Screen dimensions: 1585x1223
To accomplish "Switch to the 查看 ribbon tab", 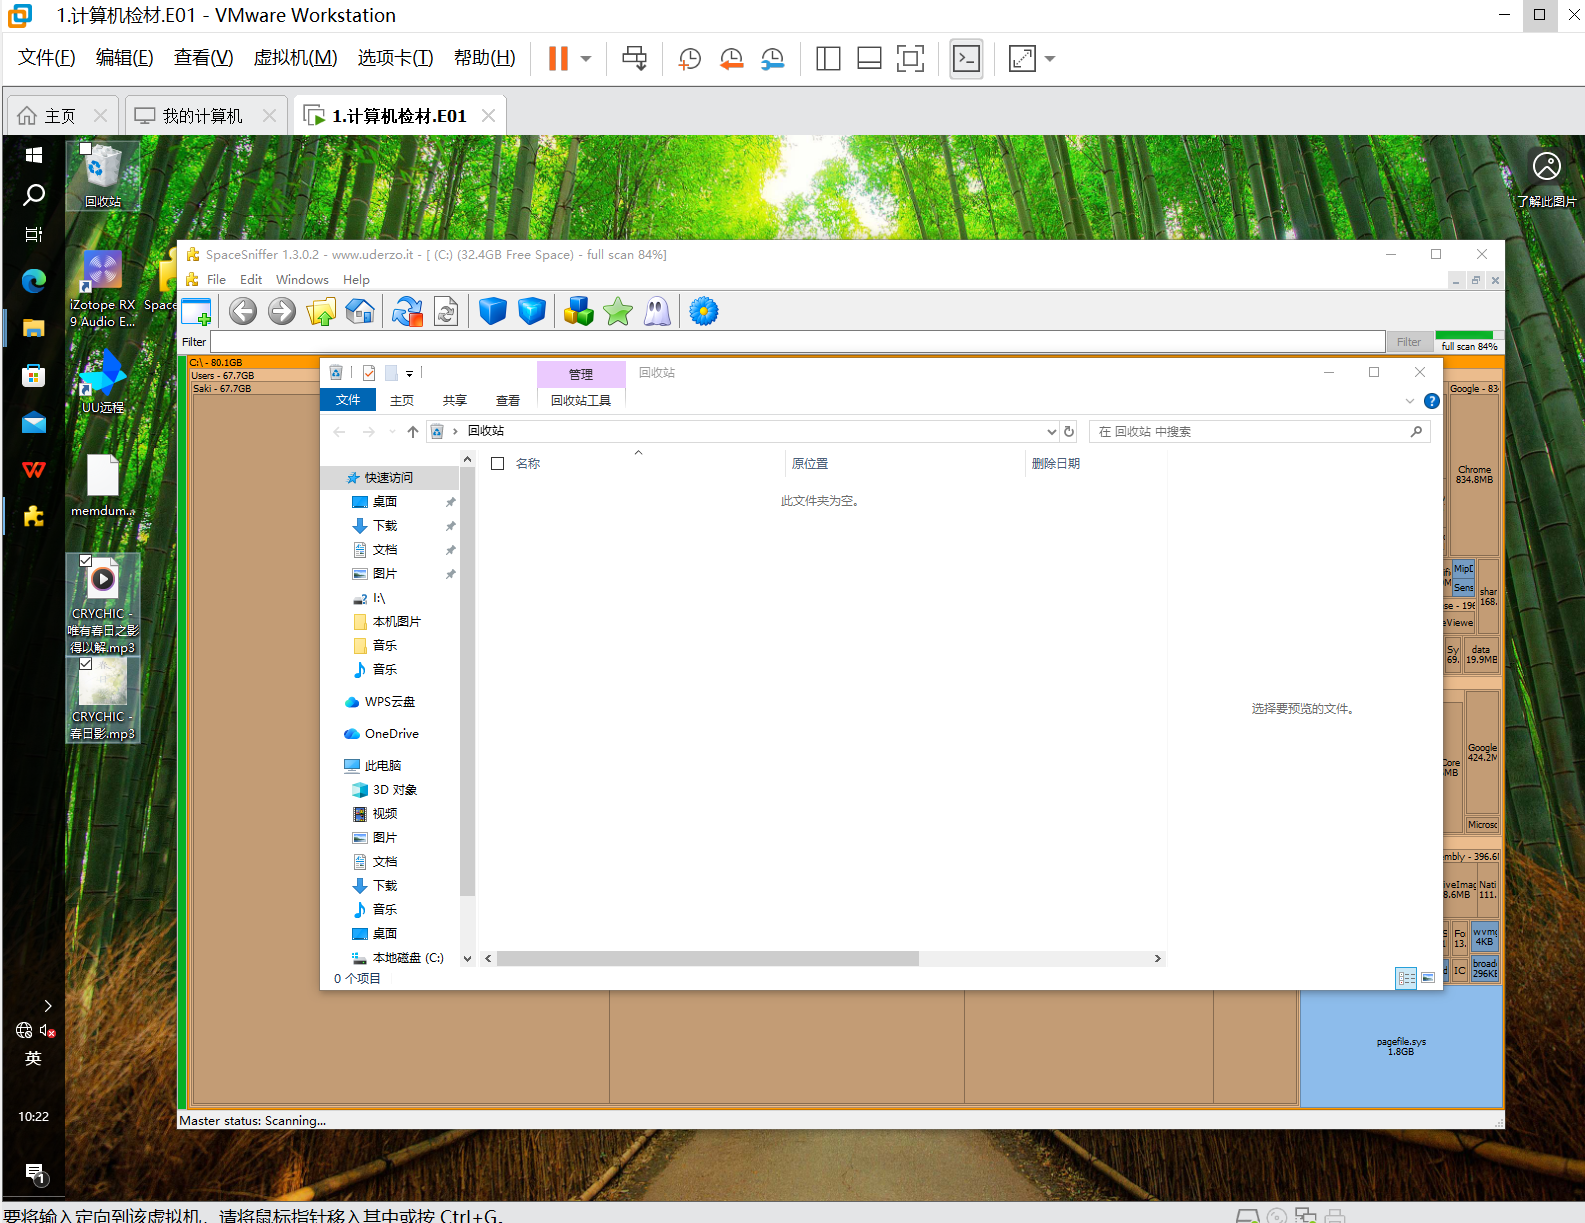I will [x=508, y=401].
